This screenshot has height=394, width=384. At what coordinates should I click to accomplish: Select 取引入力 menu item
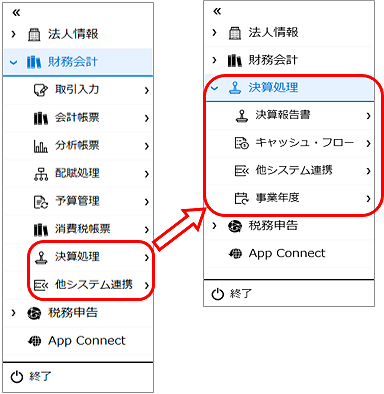click(78, 90)
